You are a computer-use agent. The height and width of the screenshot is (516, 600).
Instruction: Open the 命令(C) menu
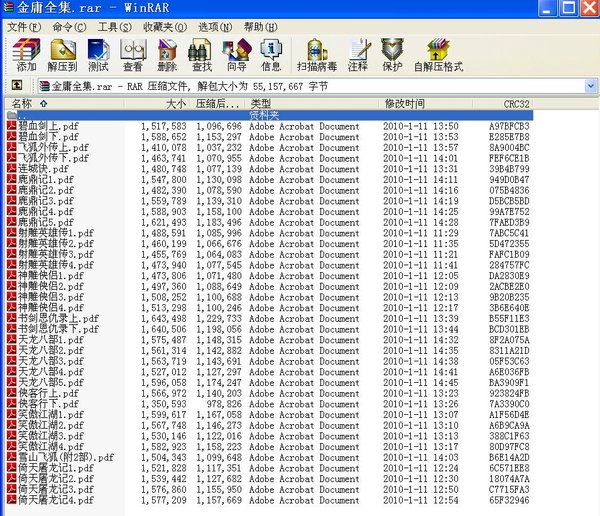click(69, 27)
